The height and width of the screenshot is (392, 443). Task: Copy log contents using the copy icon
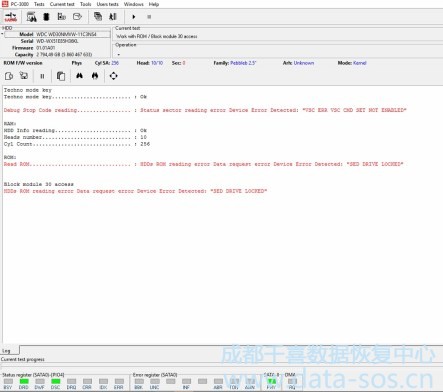61,76
